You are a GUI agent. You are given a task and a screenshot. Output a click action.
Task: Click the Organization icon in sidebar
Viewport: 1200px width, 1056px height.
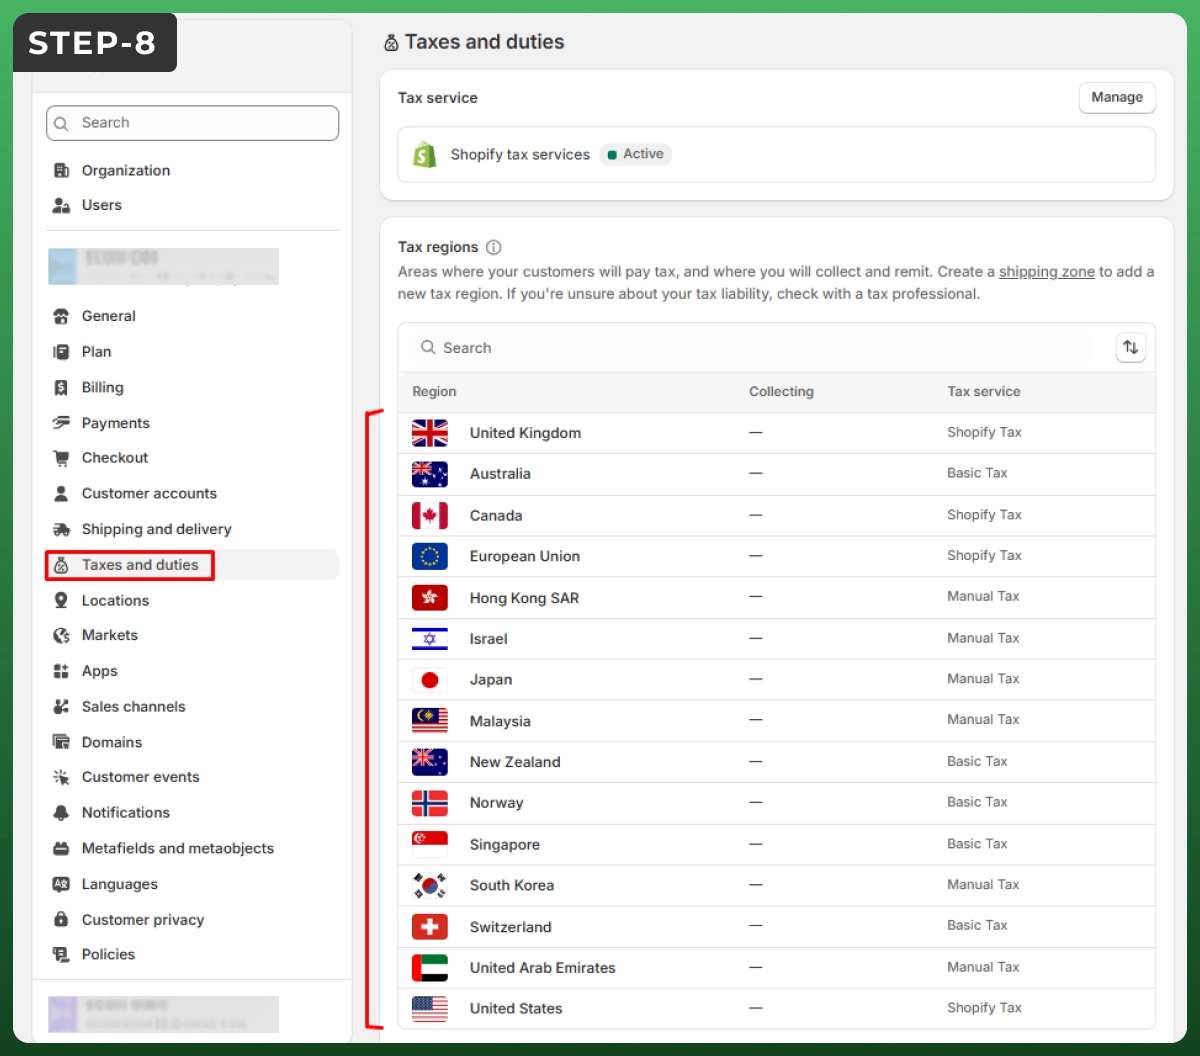coord(61,170)
